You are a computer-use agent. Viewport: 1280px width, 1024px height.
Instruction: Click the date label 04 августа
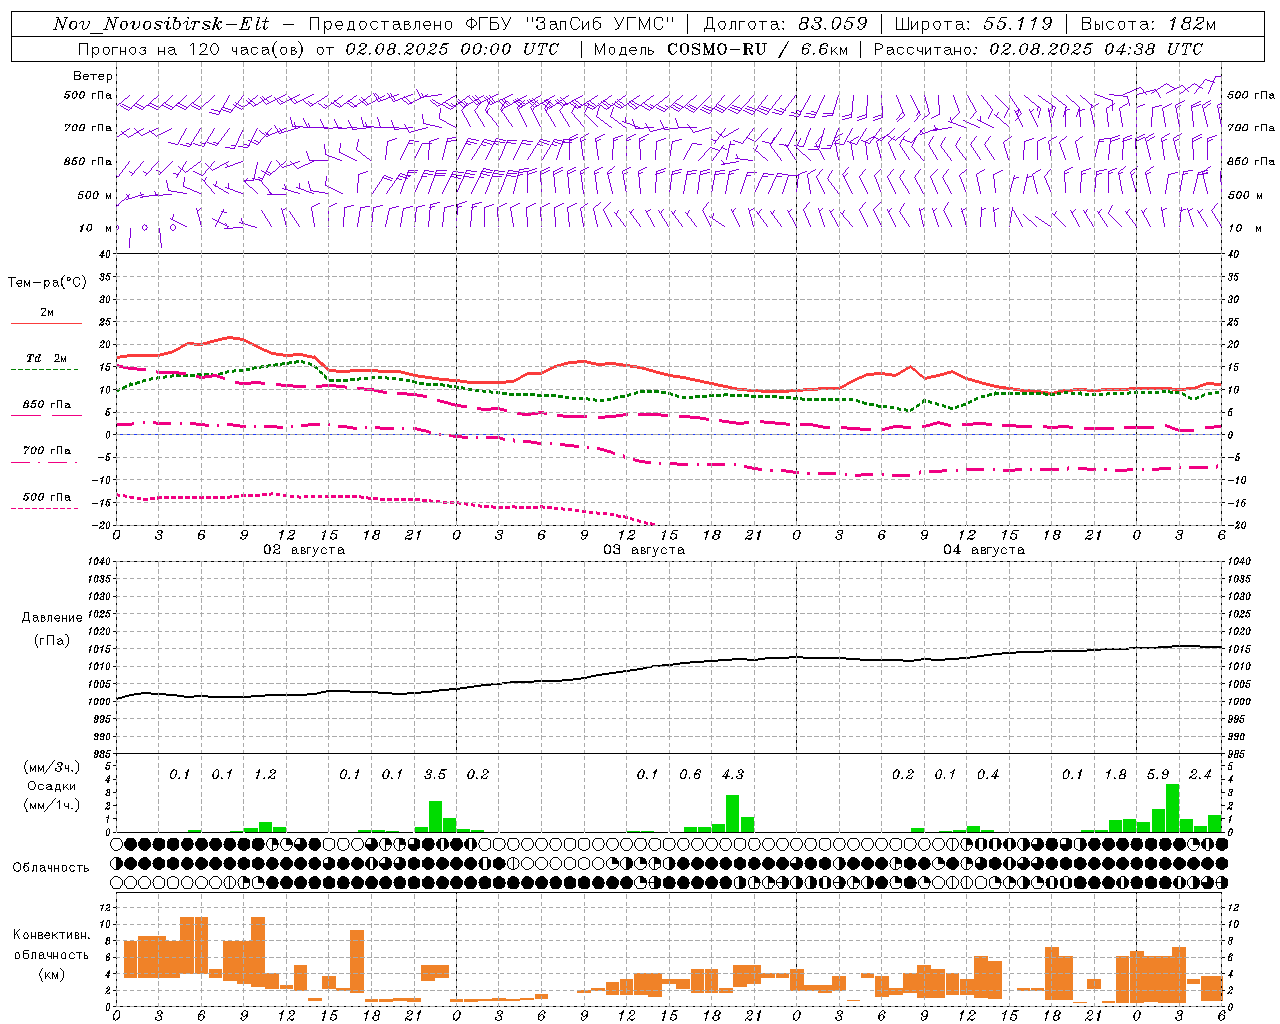point(984,550)
